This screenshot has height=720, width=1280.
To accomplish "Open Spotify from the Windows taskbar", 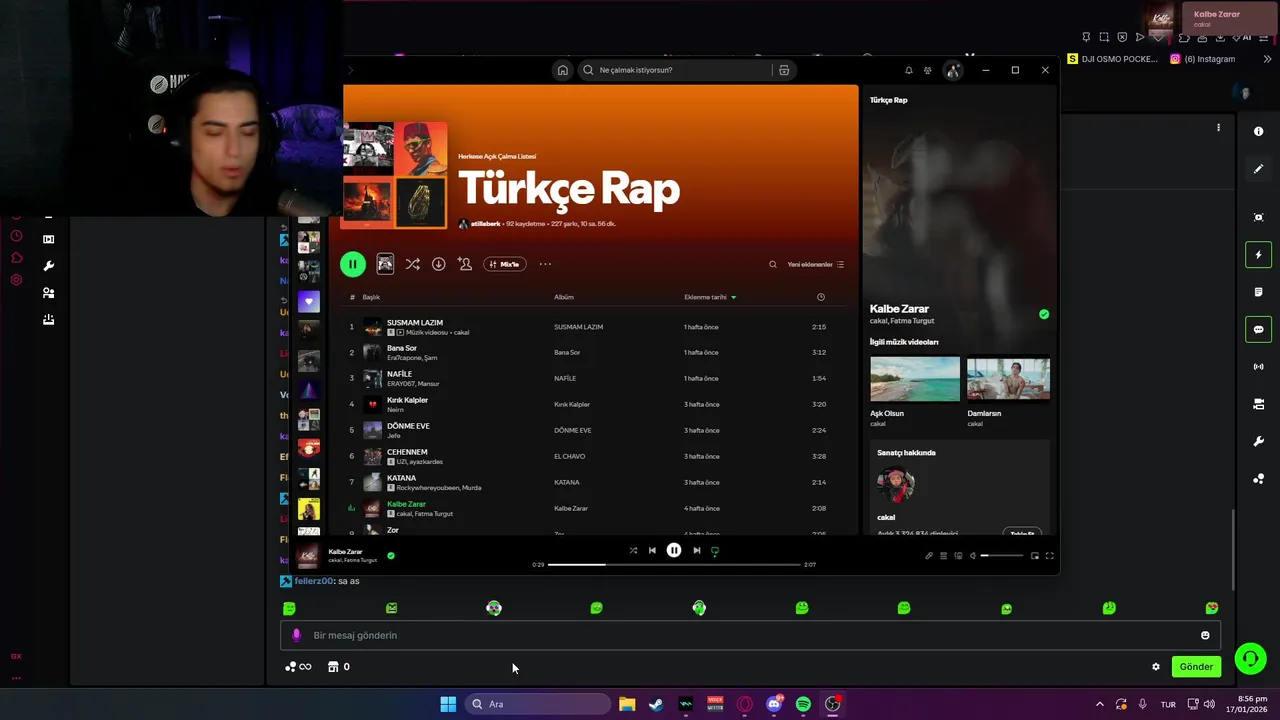I will click(803, 704).
